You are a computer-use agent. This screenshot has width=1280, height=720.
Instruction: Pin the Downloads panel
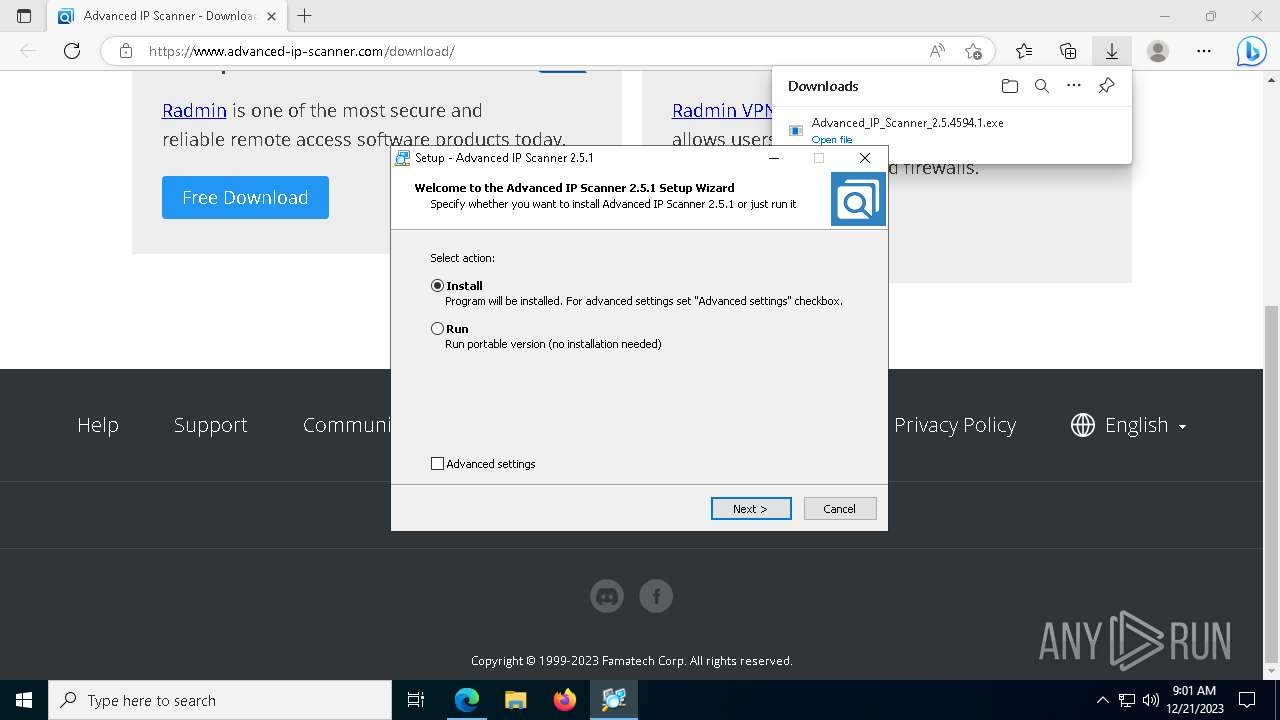[1106, 86]
